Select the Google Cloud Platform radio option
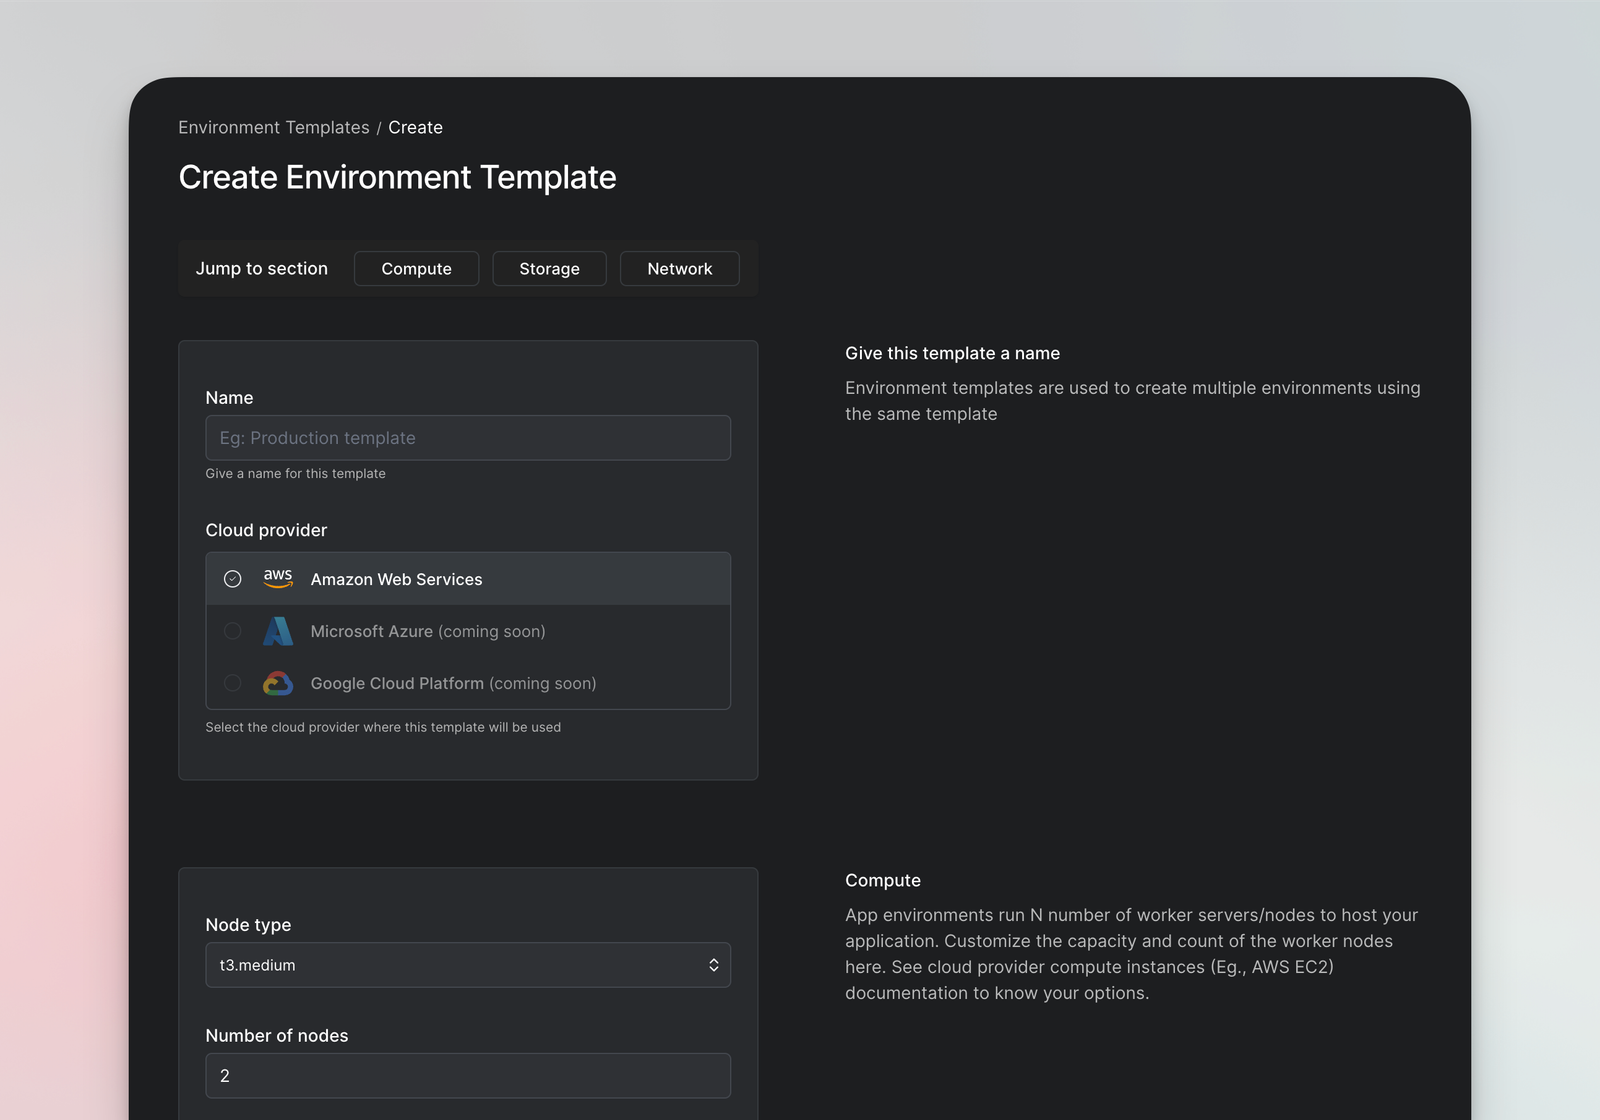 tap(233, 683)
